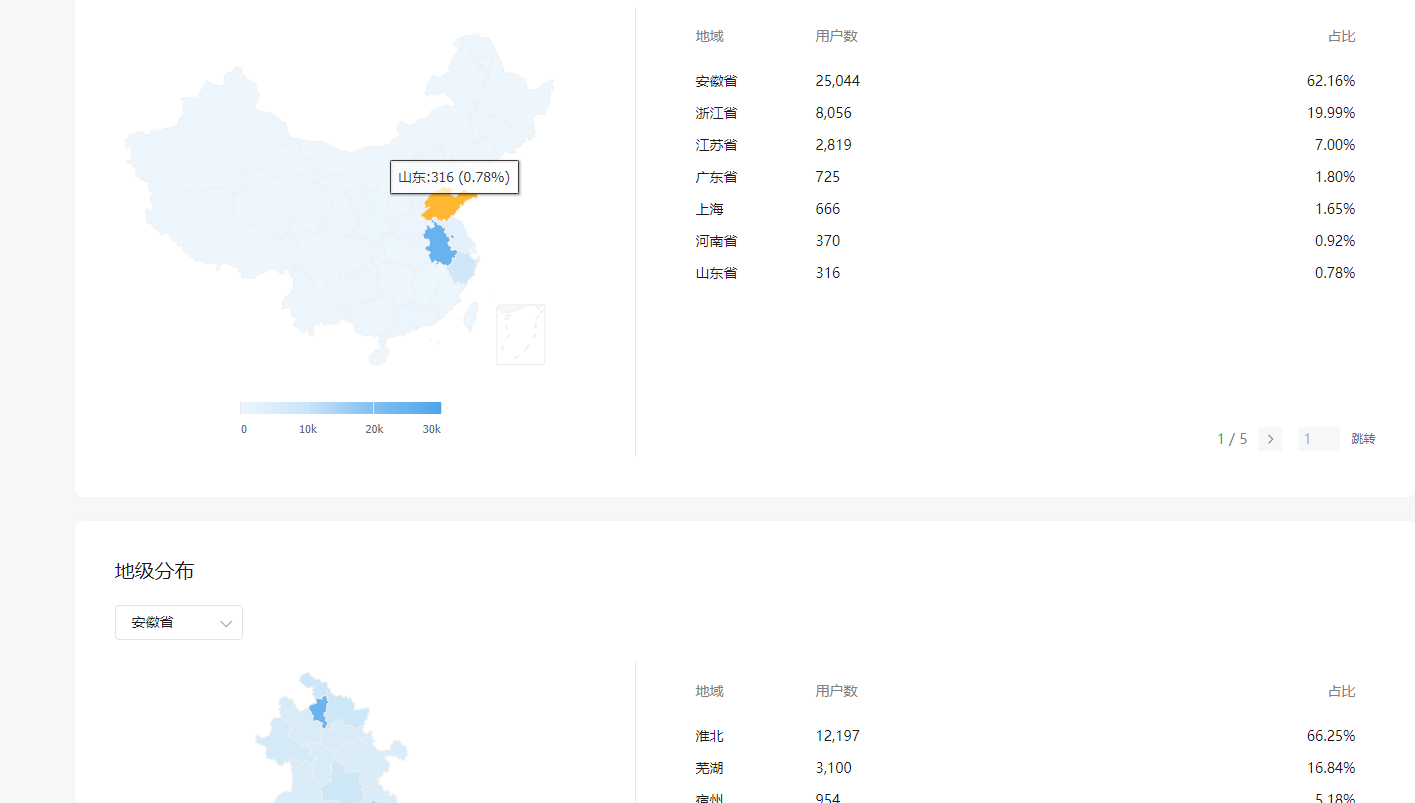Click the user count 370
Image resolution: width=1415 pixels, height=803 pixels.
[828, 241]
